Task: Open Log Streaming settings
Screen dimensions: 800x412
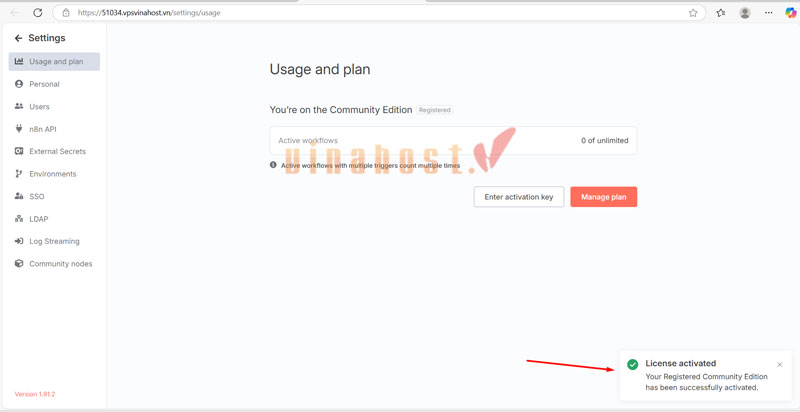Action: [54, 241]
